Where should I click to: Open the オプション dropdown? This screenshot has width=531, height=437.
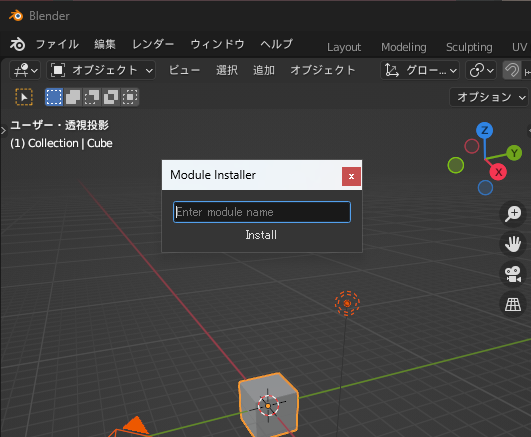tap(489, 97)
